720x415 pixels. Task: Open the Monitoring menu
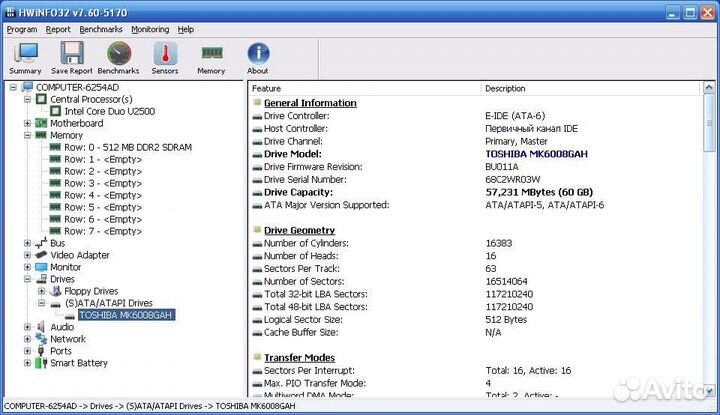coord(150,29)
